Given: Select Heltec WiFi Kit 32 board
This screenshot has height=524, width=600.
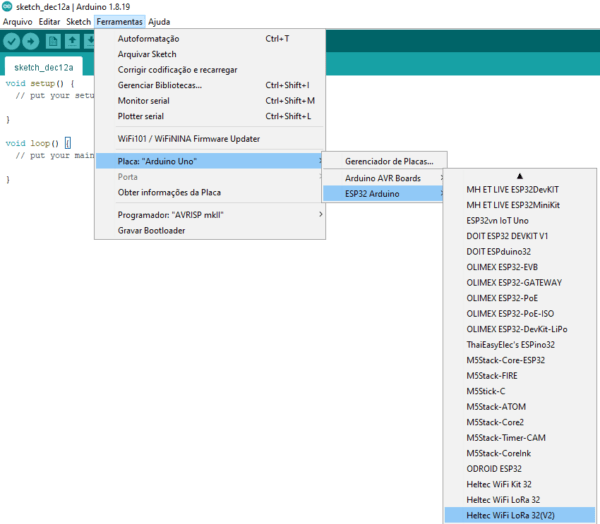Looking at the screenshot, I should (520, 484).
